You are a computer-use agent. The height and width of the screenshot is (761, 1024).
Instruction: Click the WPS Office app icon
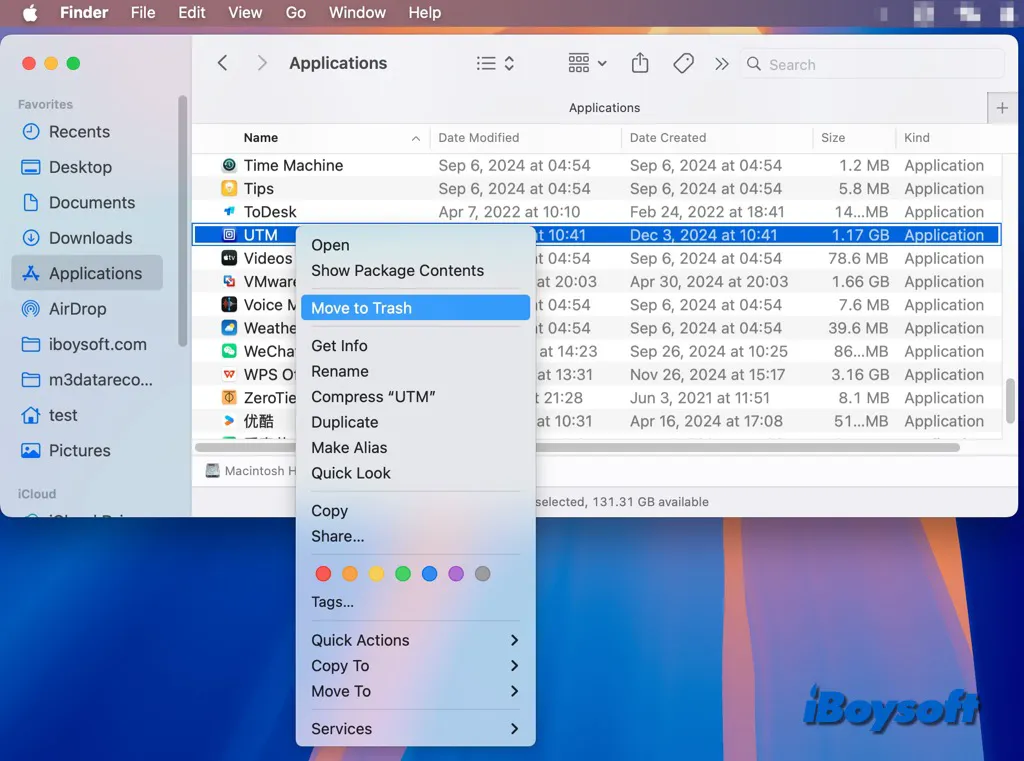[x=229, y=374]
